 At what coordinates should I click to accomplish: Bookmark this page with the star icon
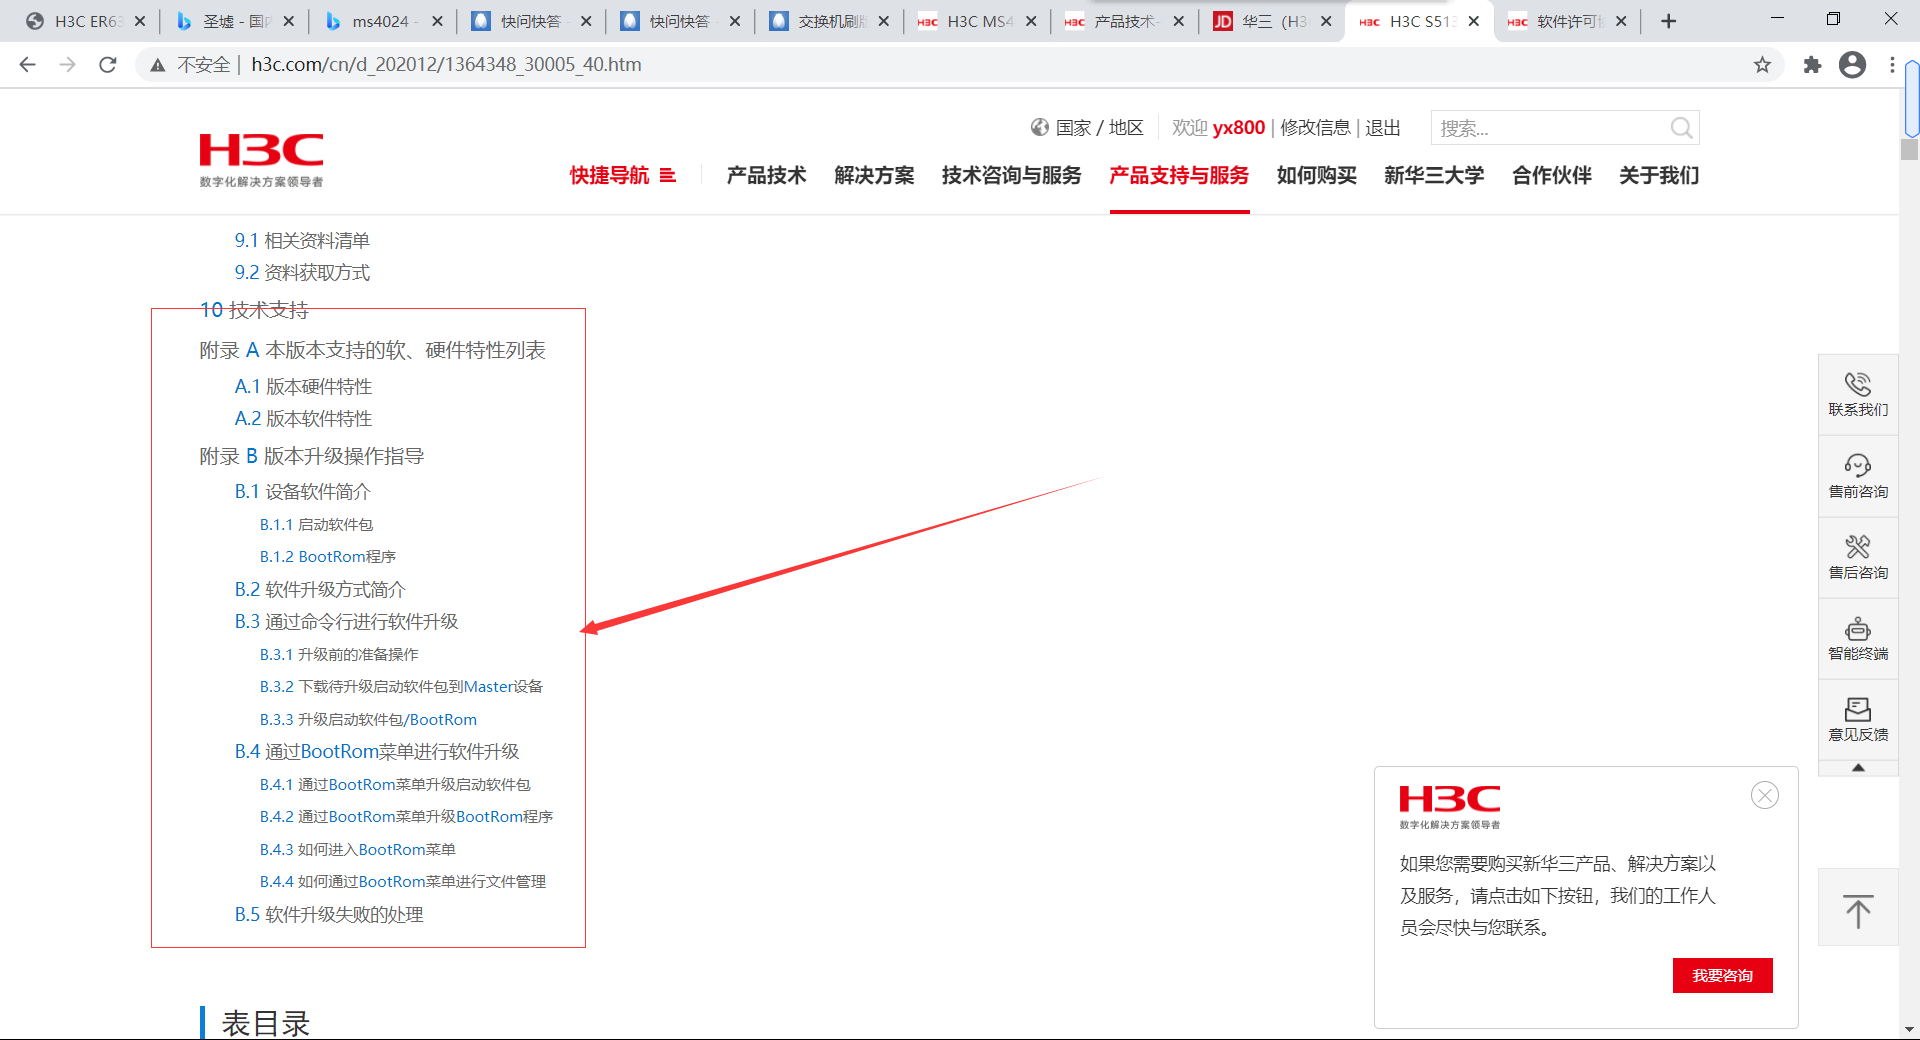(x=1762, y=65)
